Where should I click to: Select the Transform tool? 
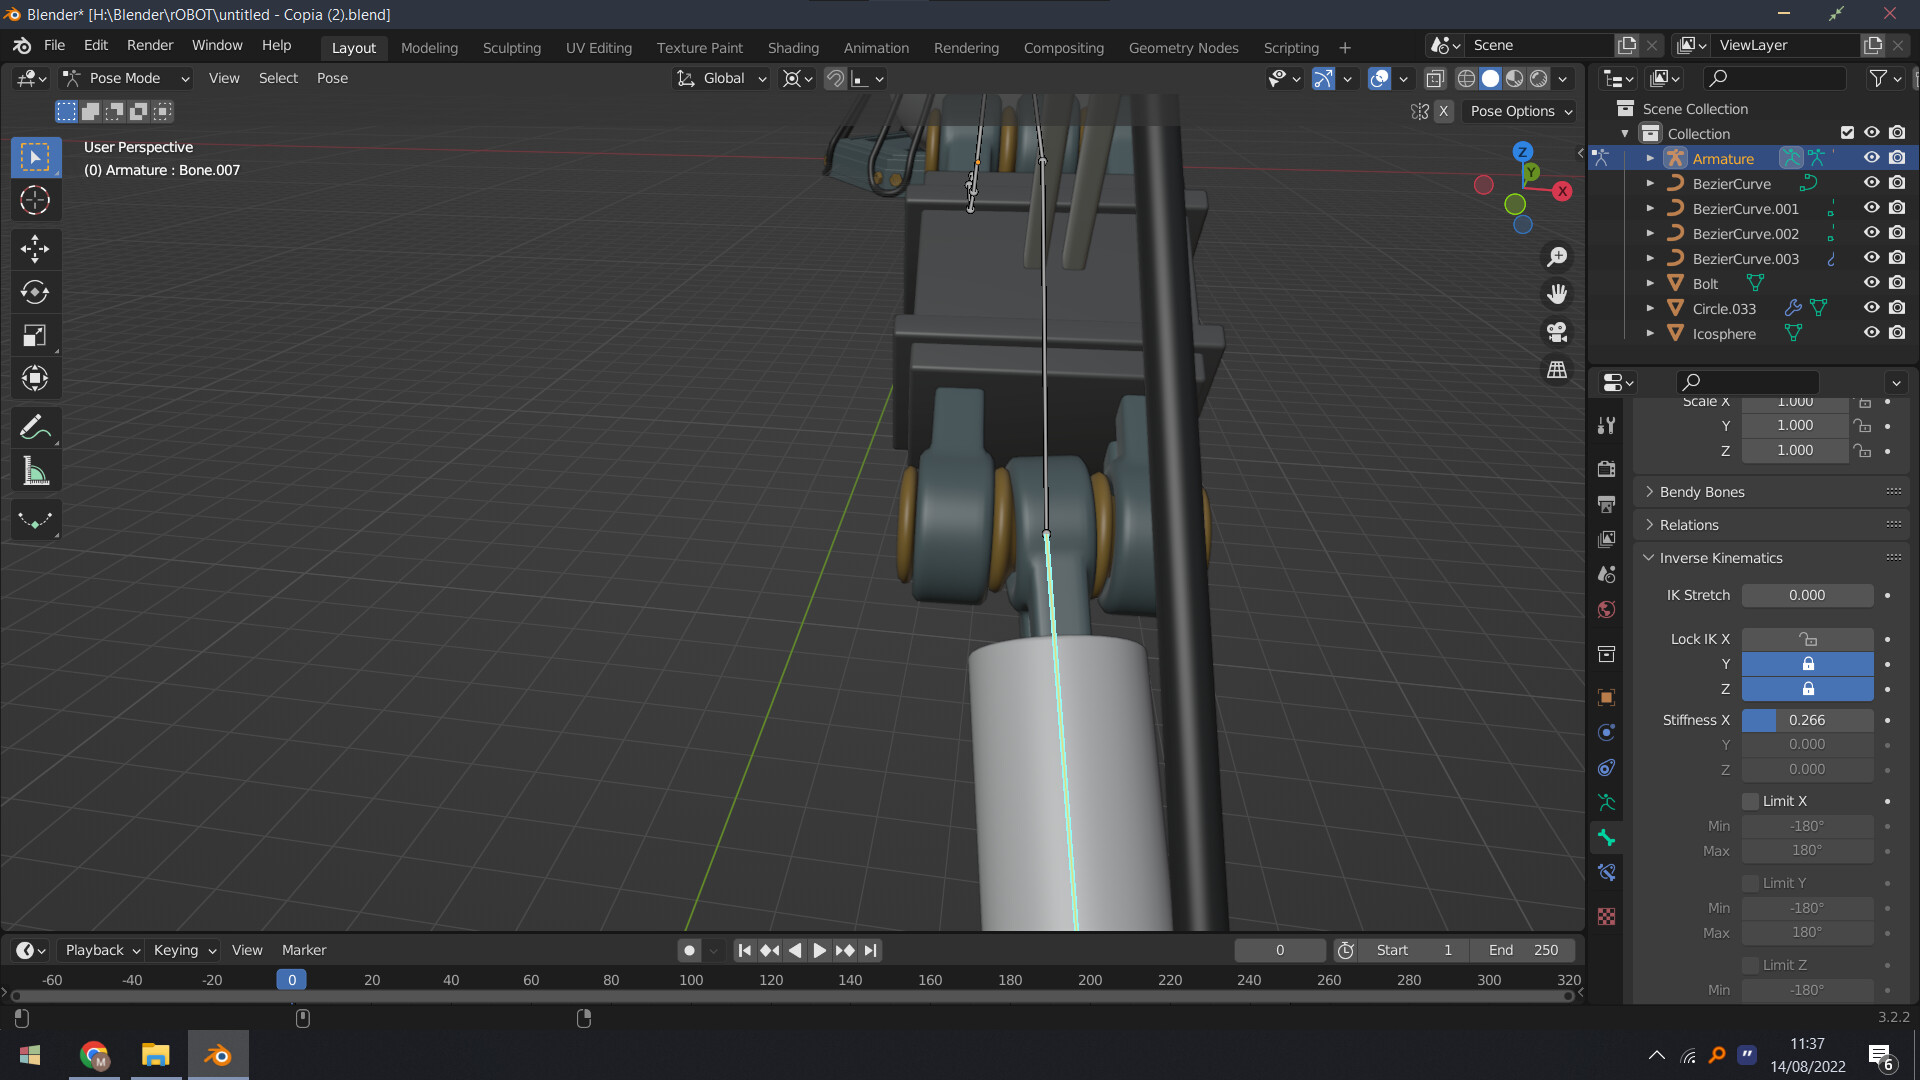(35, 378)
